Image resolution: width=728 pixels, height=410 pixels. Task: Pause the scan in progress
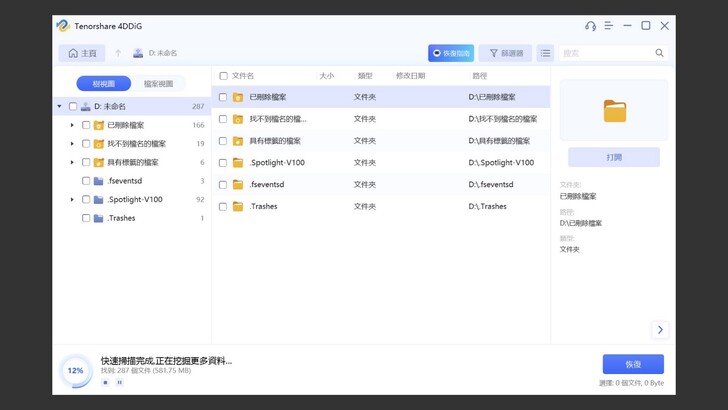119,382
